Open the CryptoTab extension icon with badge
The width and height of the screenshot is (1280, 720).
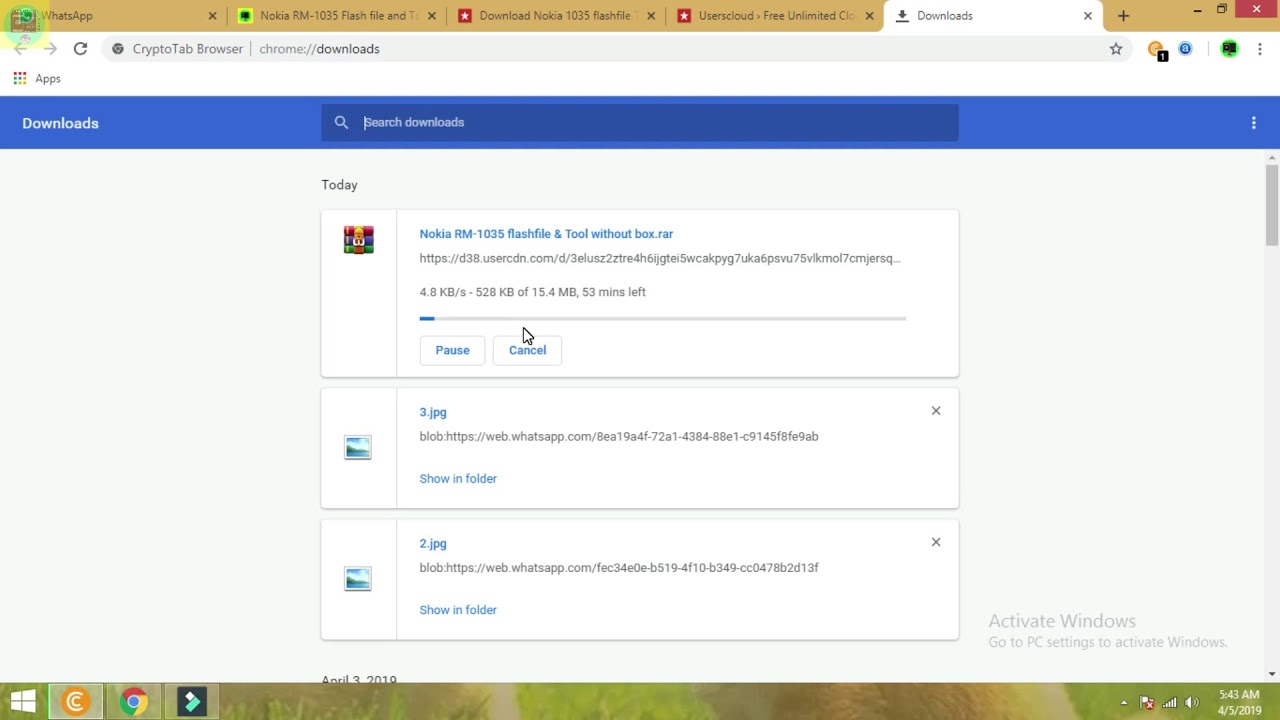(1157, 49)
